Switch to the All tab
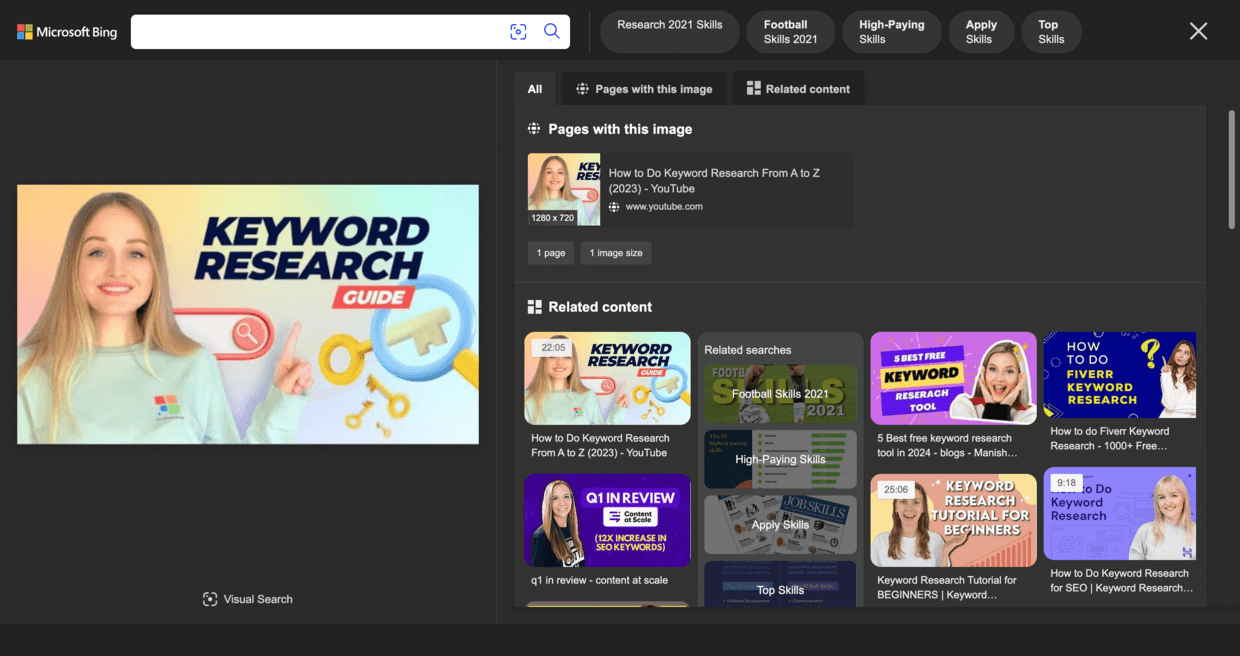Image resolution: width=1240 pixels, height=656 pixels. [534, 88]
